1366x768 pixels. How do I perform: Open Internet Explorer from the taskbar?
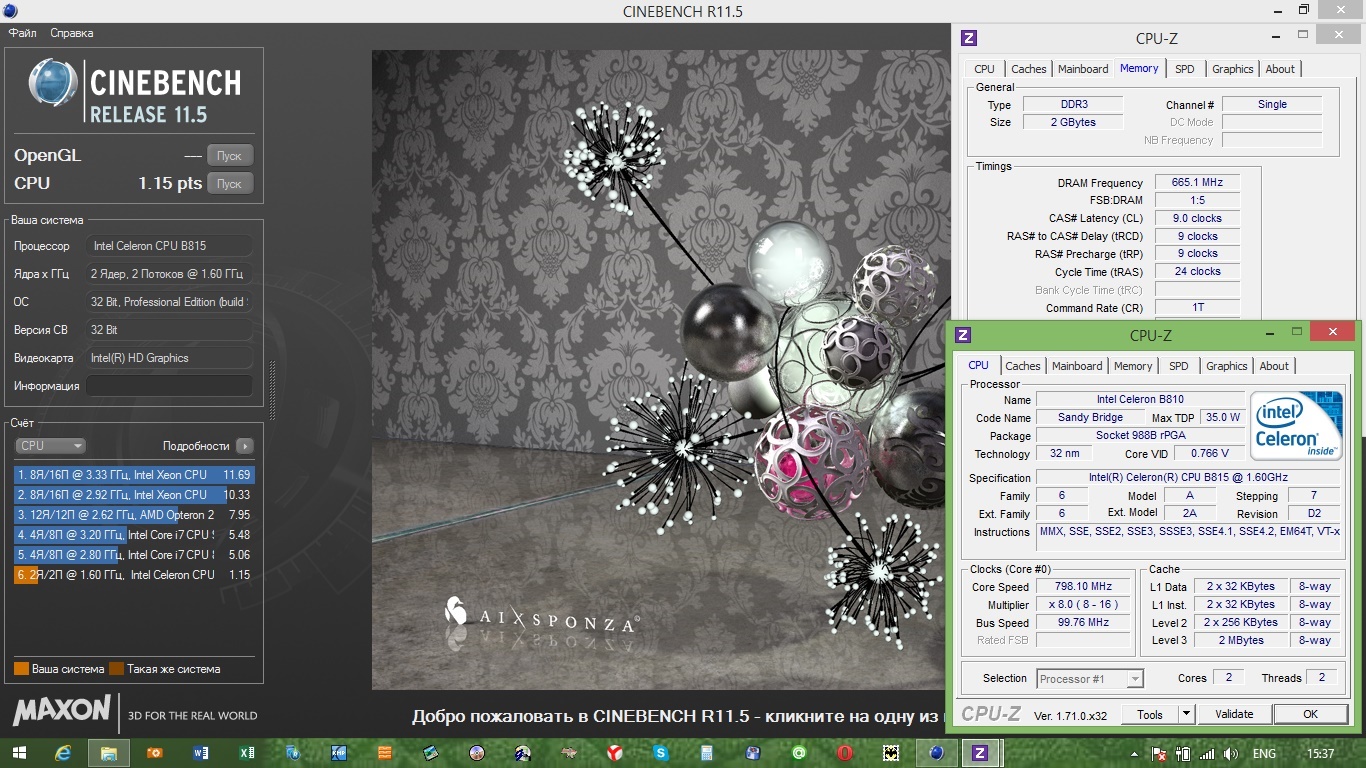coord(63,753)
